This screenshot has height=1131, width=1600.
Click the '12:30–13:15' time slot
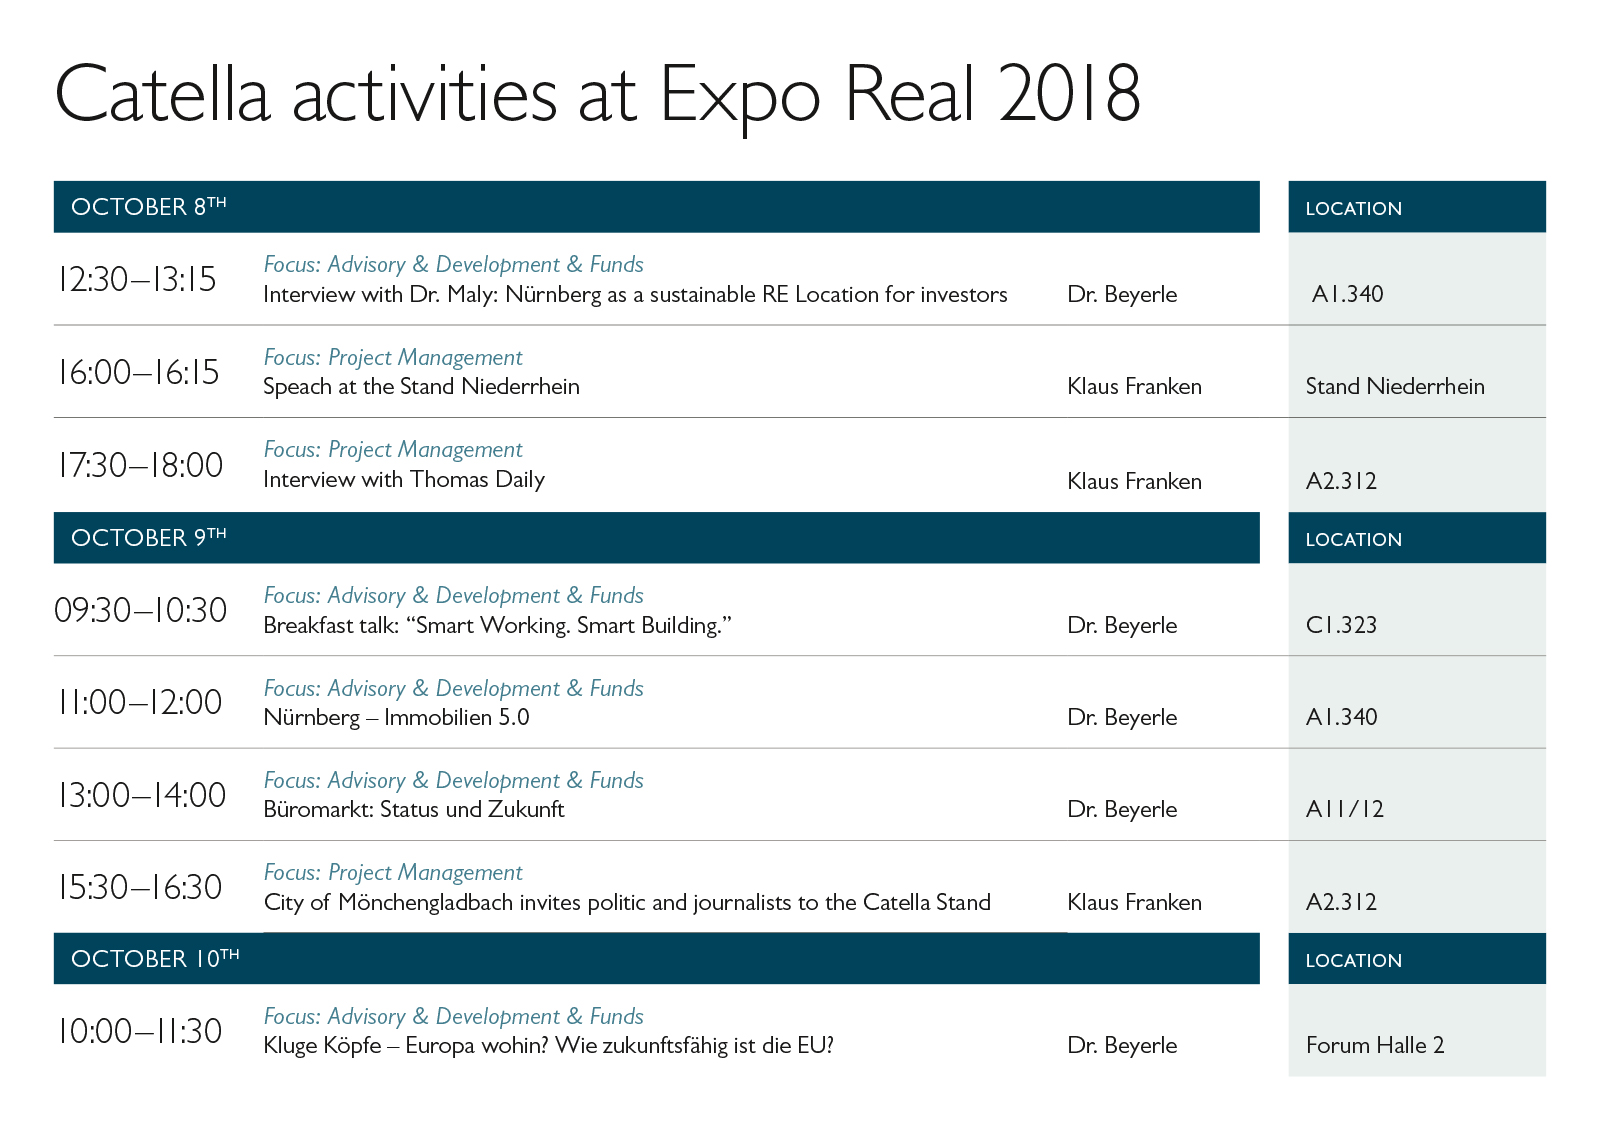137,280
